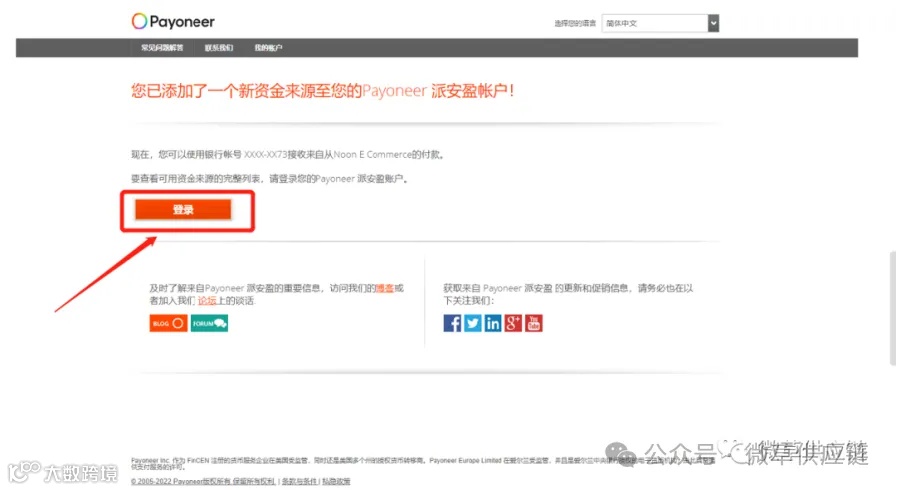Click the orange heading 您已添加了一个新资金来源
Screen dimensions: 897x490
coord(323,91)
